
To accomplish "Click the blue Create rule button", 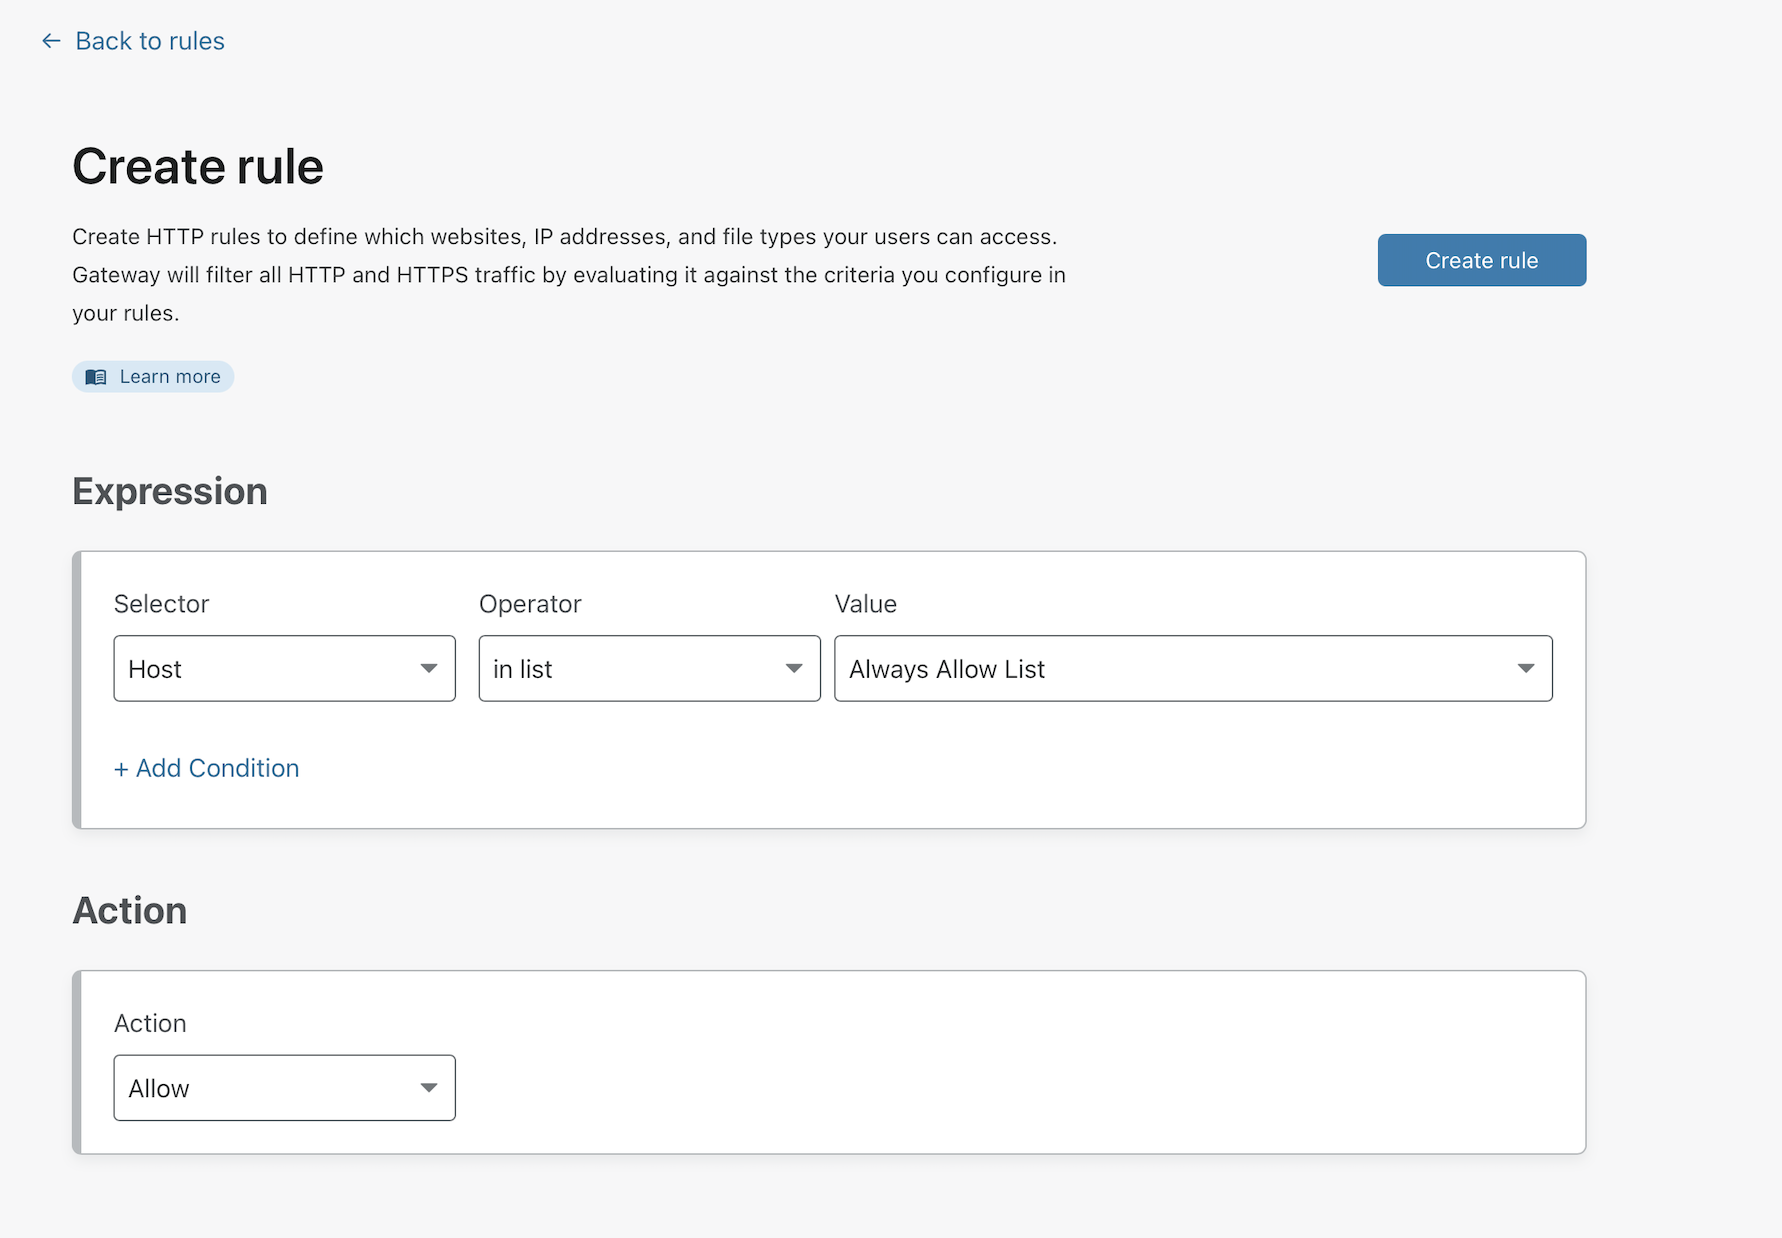I will pyautogui.click(x=1481, y=260).
